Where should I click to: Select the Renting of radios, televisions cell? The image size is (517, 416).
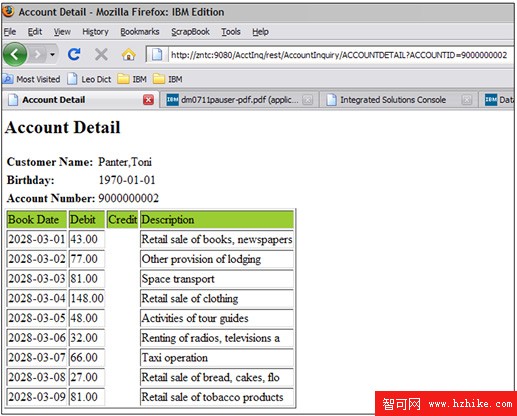point(217,338)
